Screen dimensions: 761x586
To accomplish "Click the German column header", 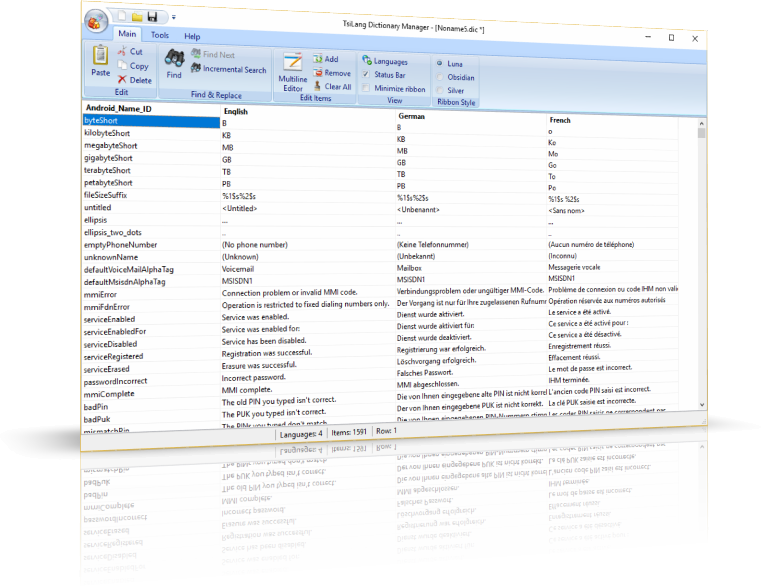I will coord(471,117).
